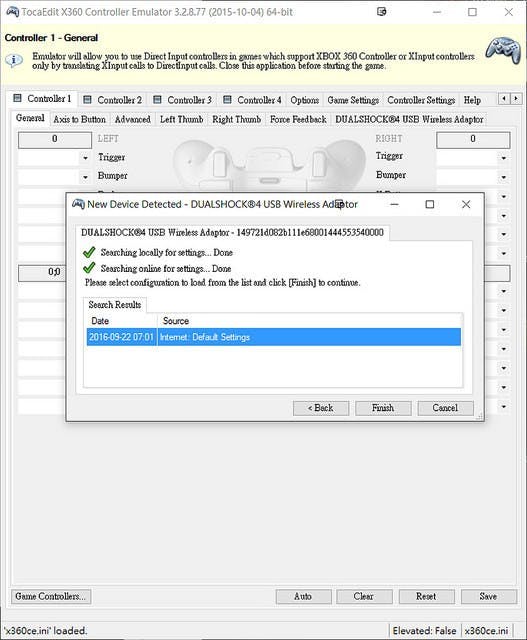Click x360ce.ini status entry on the right
The height and width of the screenshot is (640, 527).
point(486,631)
